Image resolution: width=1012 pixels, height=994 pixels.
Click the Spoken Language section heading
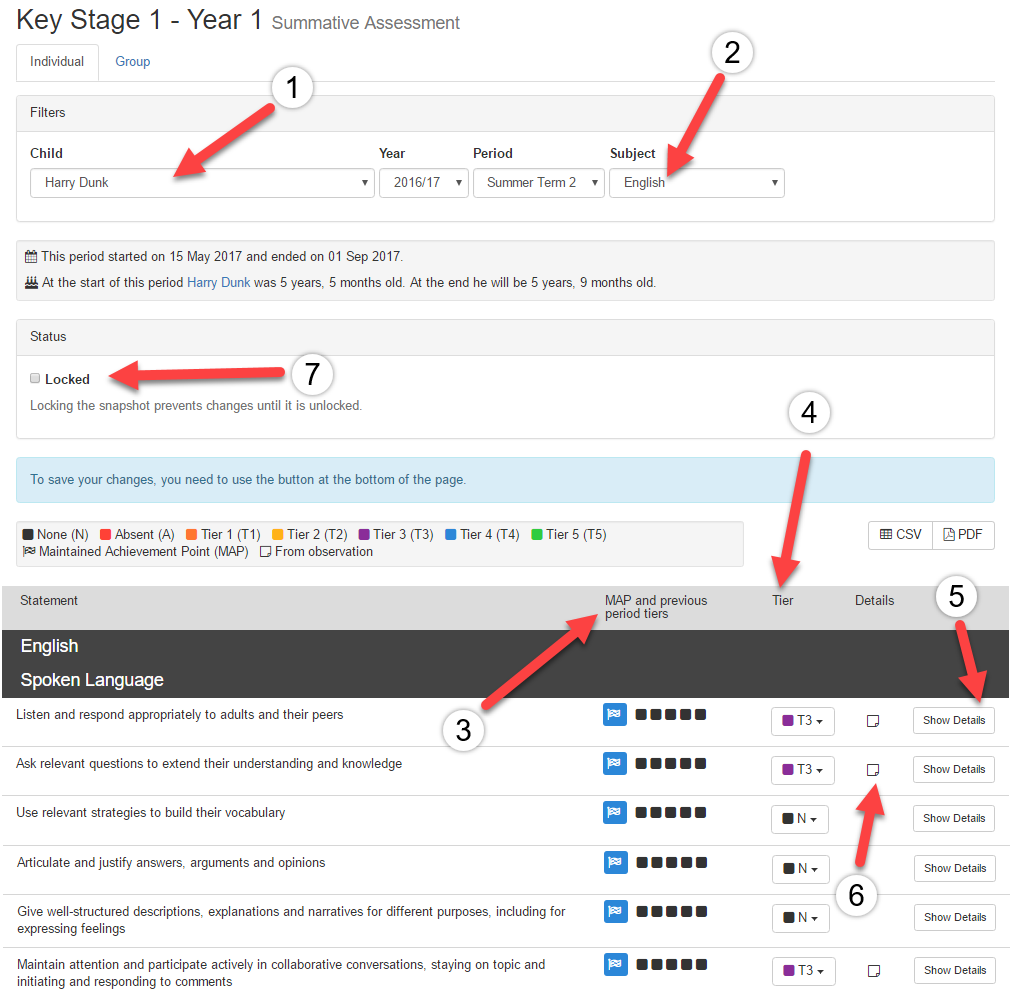tap(92, 680)
